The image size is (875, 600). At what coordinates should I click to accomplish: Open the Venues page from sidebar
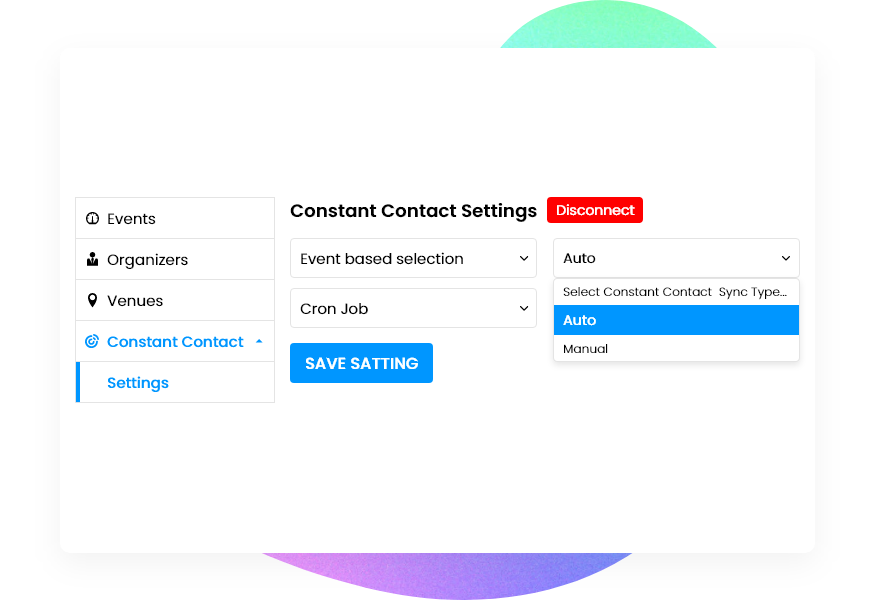136,300
